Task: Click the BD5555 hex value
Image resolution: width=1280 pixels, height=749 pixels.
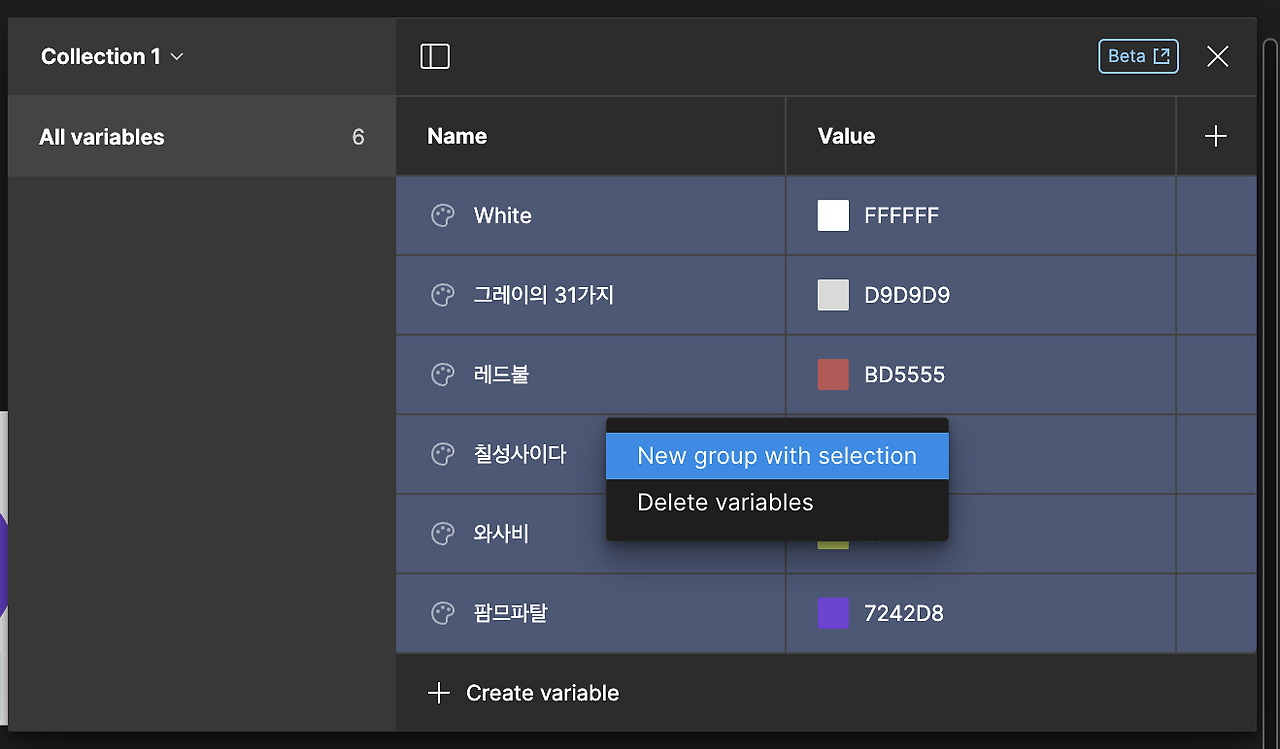Action: [904, 375]
